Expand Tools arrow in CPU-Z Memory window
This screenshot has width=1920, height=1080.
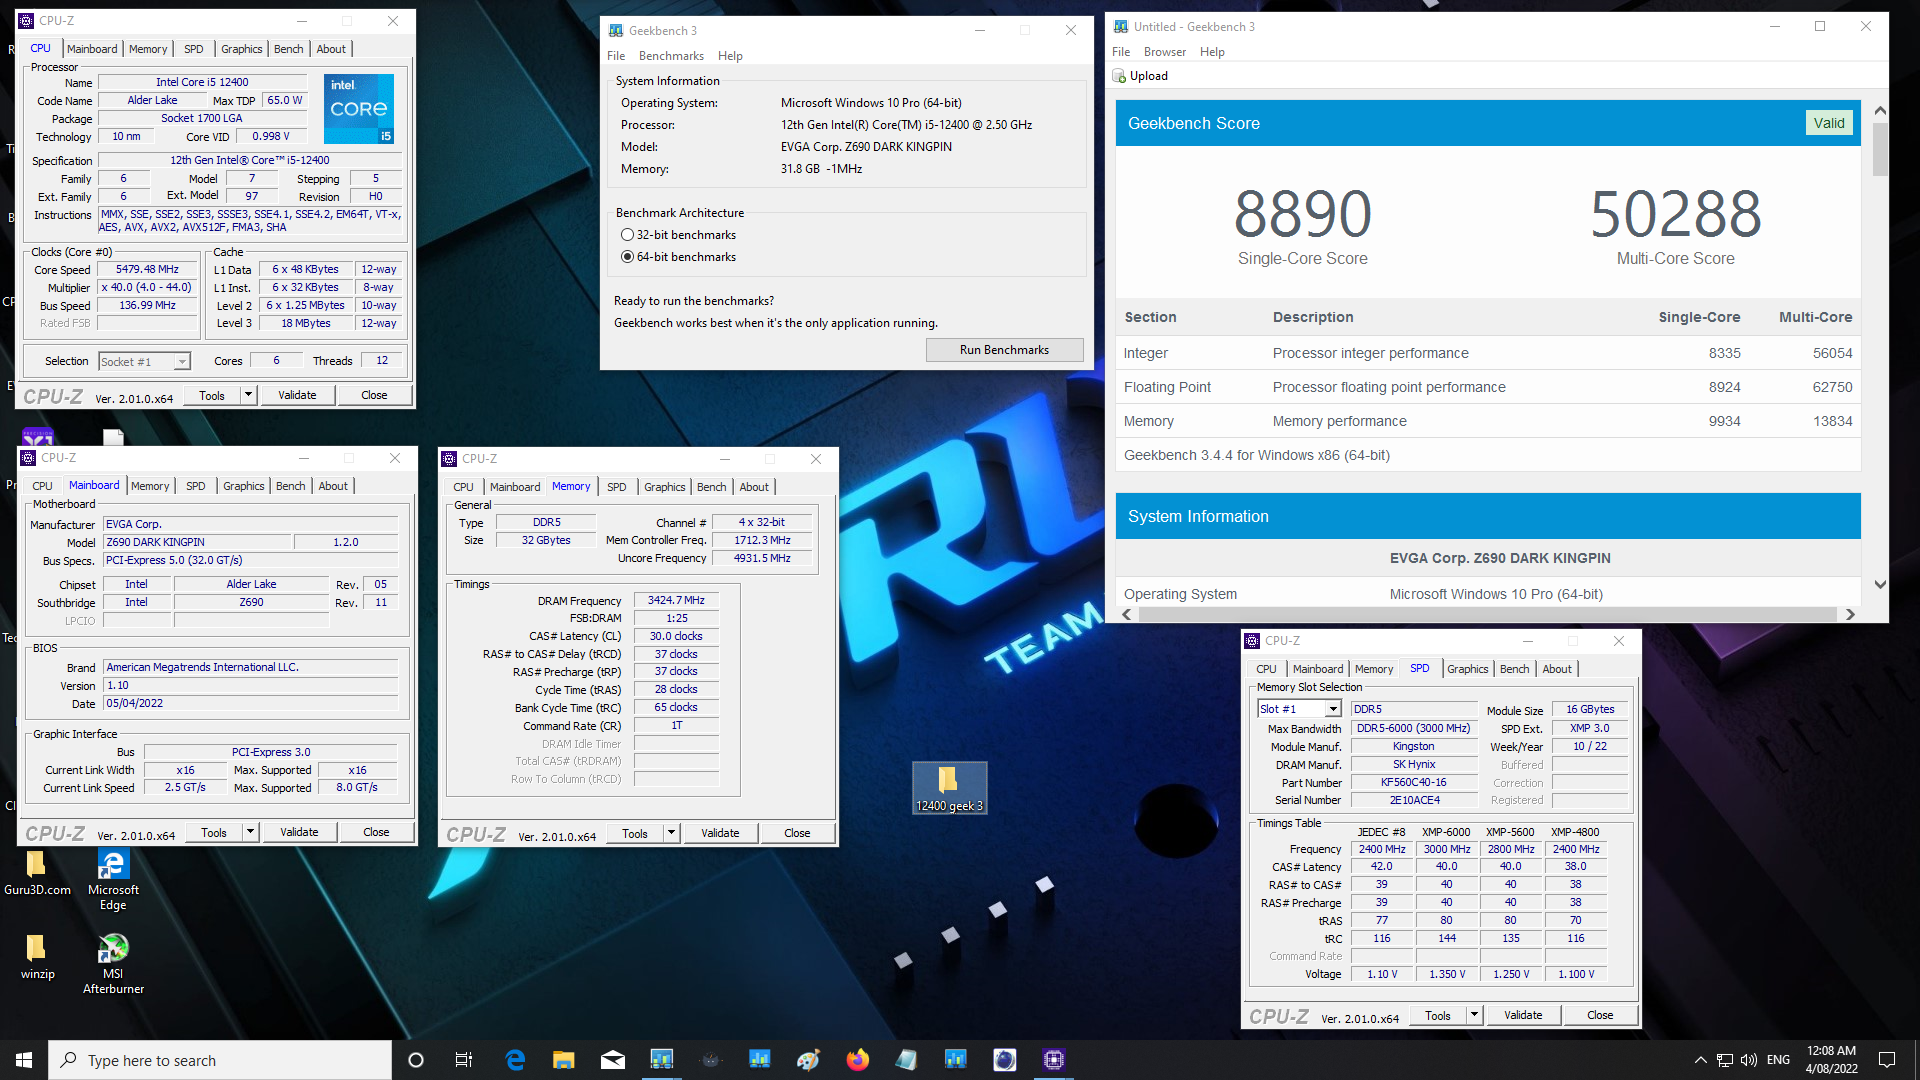[x=671, y=833]
